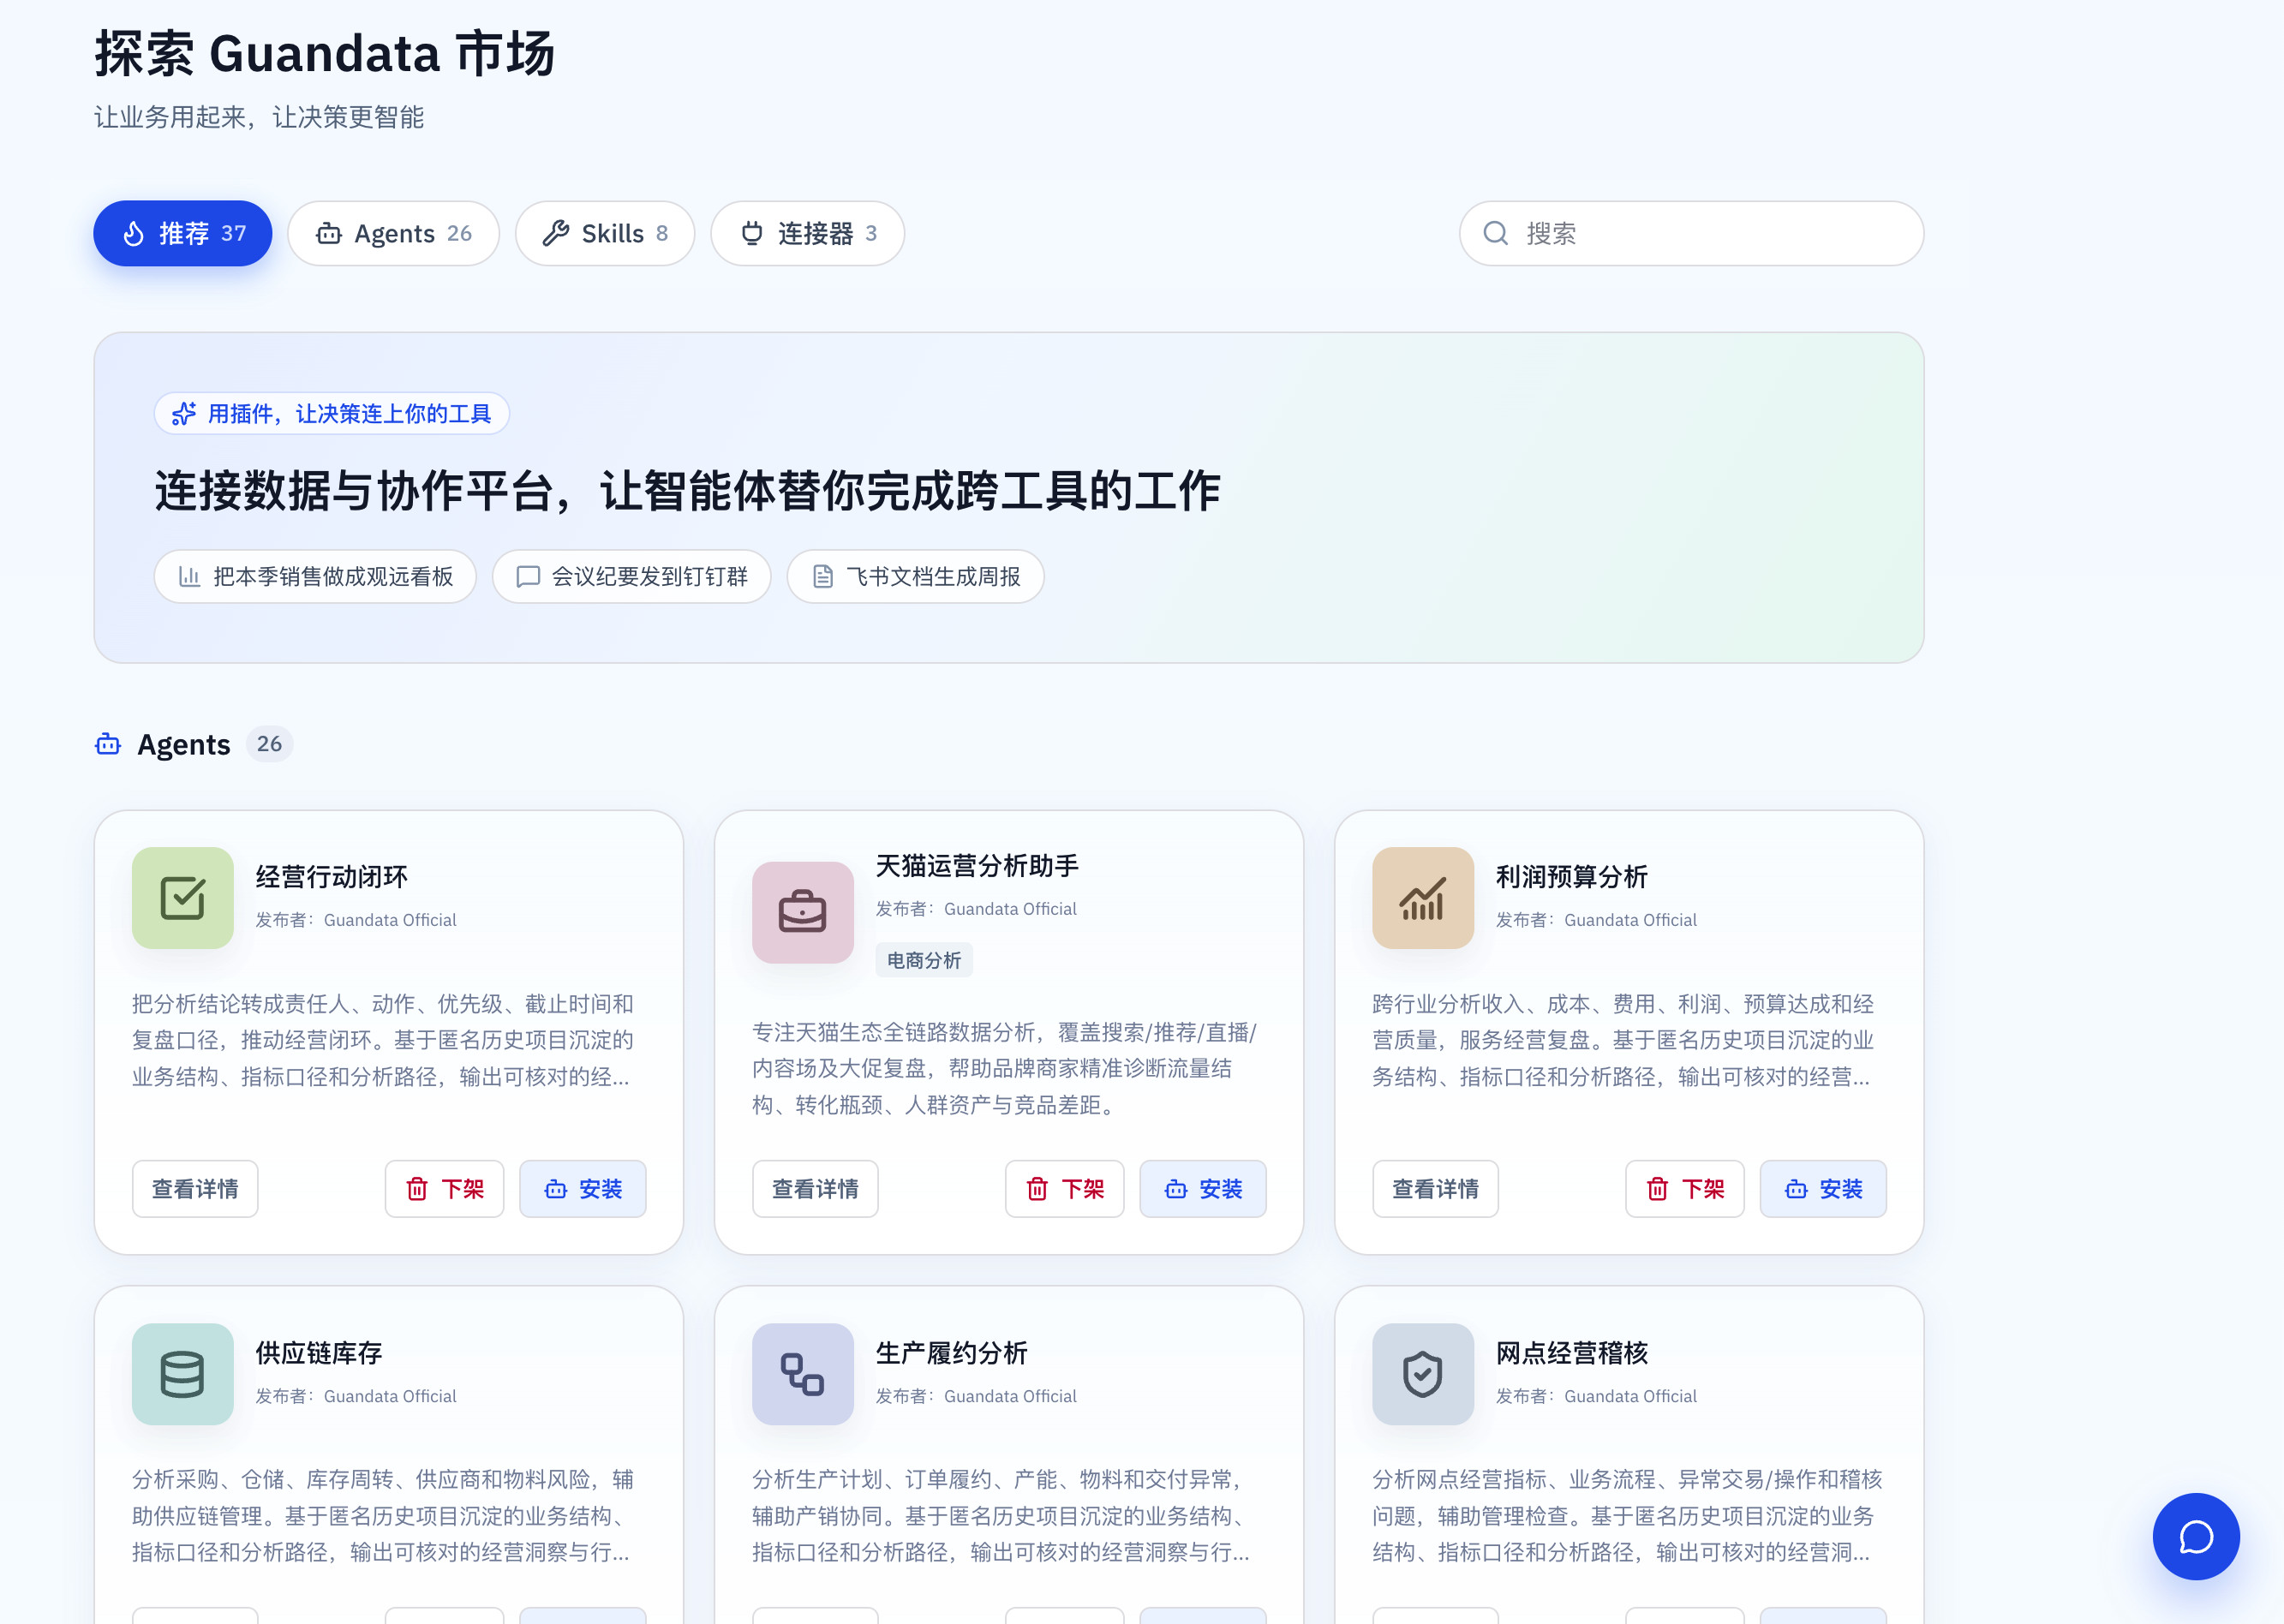Click the 供应链库存 card title
This screenshot has width=2284, height=1624.
[x=319, y=1353]
